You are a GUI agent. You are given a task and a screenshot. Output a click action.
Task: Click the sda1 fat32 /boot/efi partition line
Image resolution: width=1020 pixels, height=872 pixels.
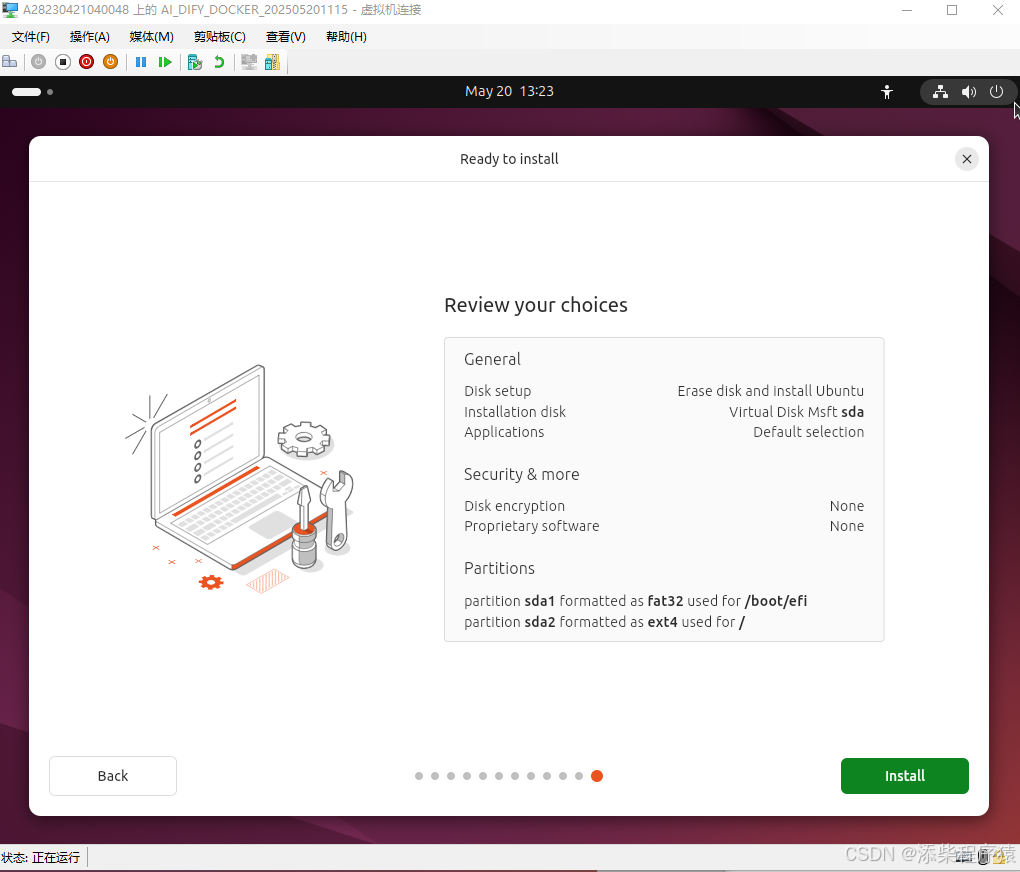click(636, 601)
